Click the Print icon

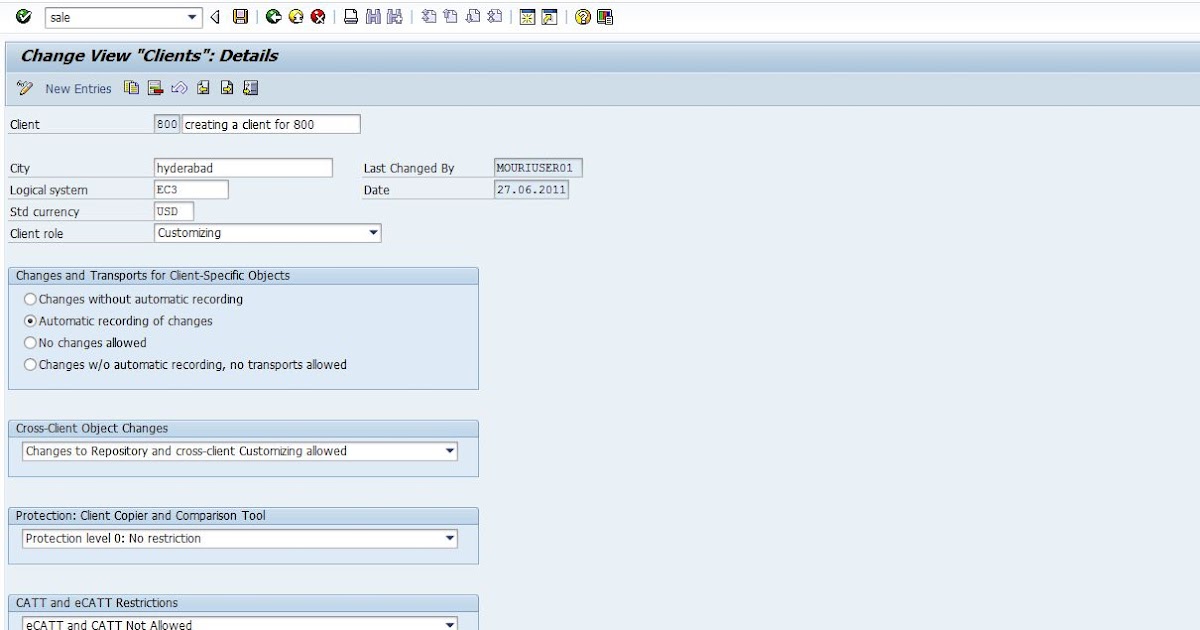(352, 16)
